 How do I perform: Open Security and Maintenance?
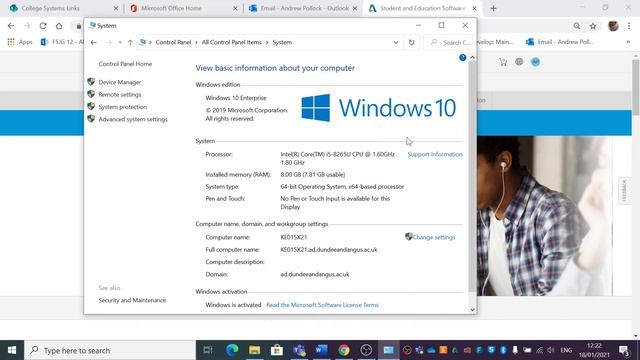132,300
